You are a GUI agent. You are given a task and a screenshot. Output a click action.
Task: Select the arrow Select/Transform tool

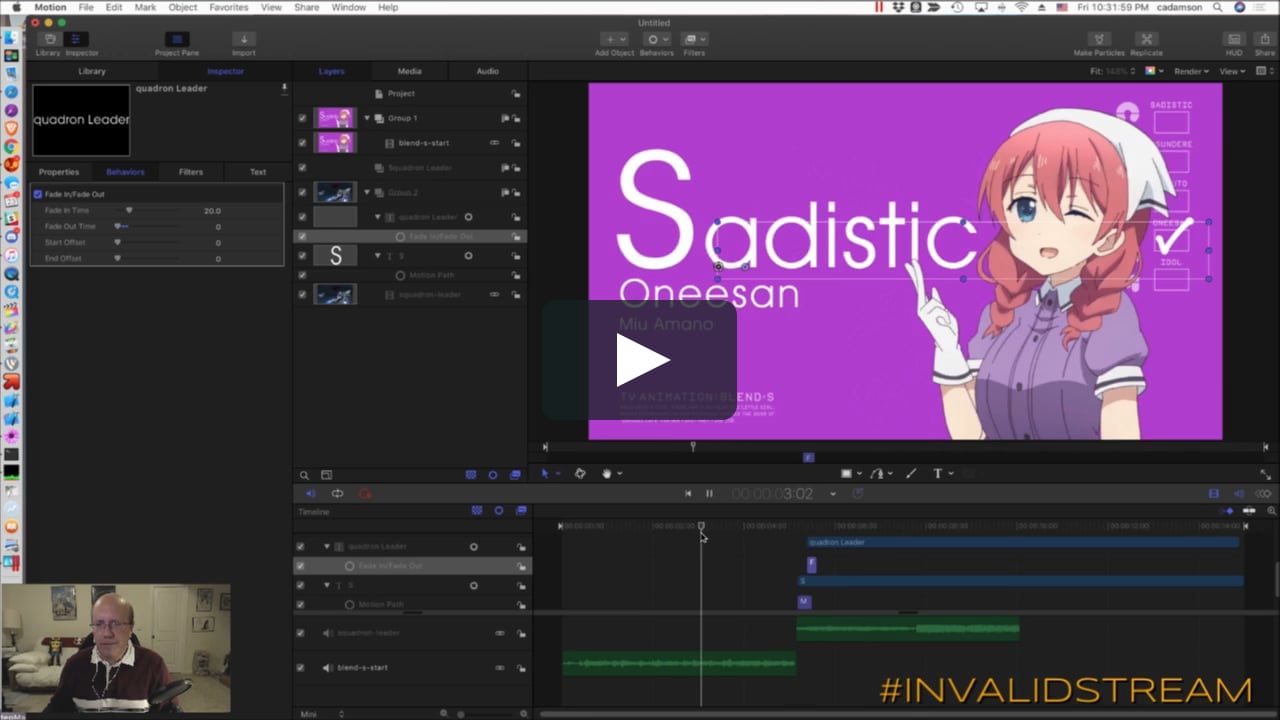tap(545, 473)
